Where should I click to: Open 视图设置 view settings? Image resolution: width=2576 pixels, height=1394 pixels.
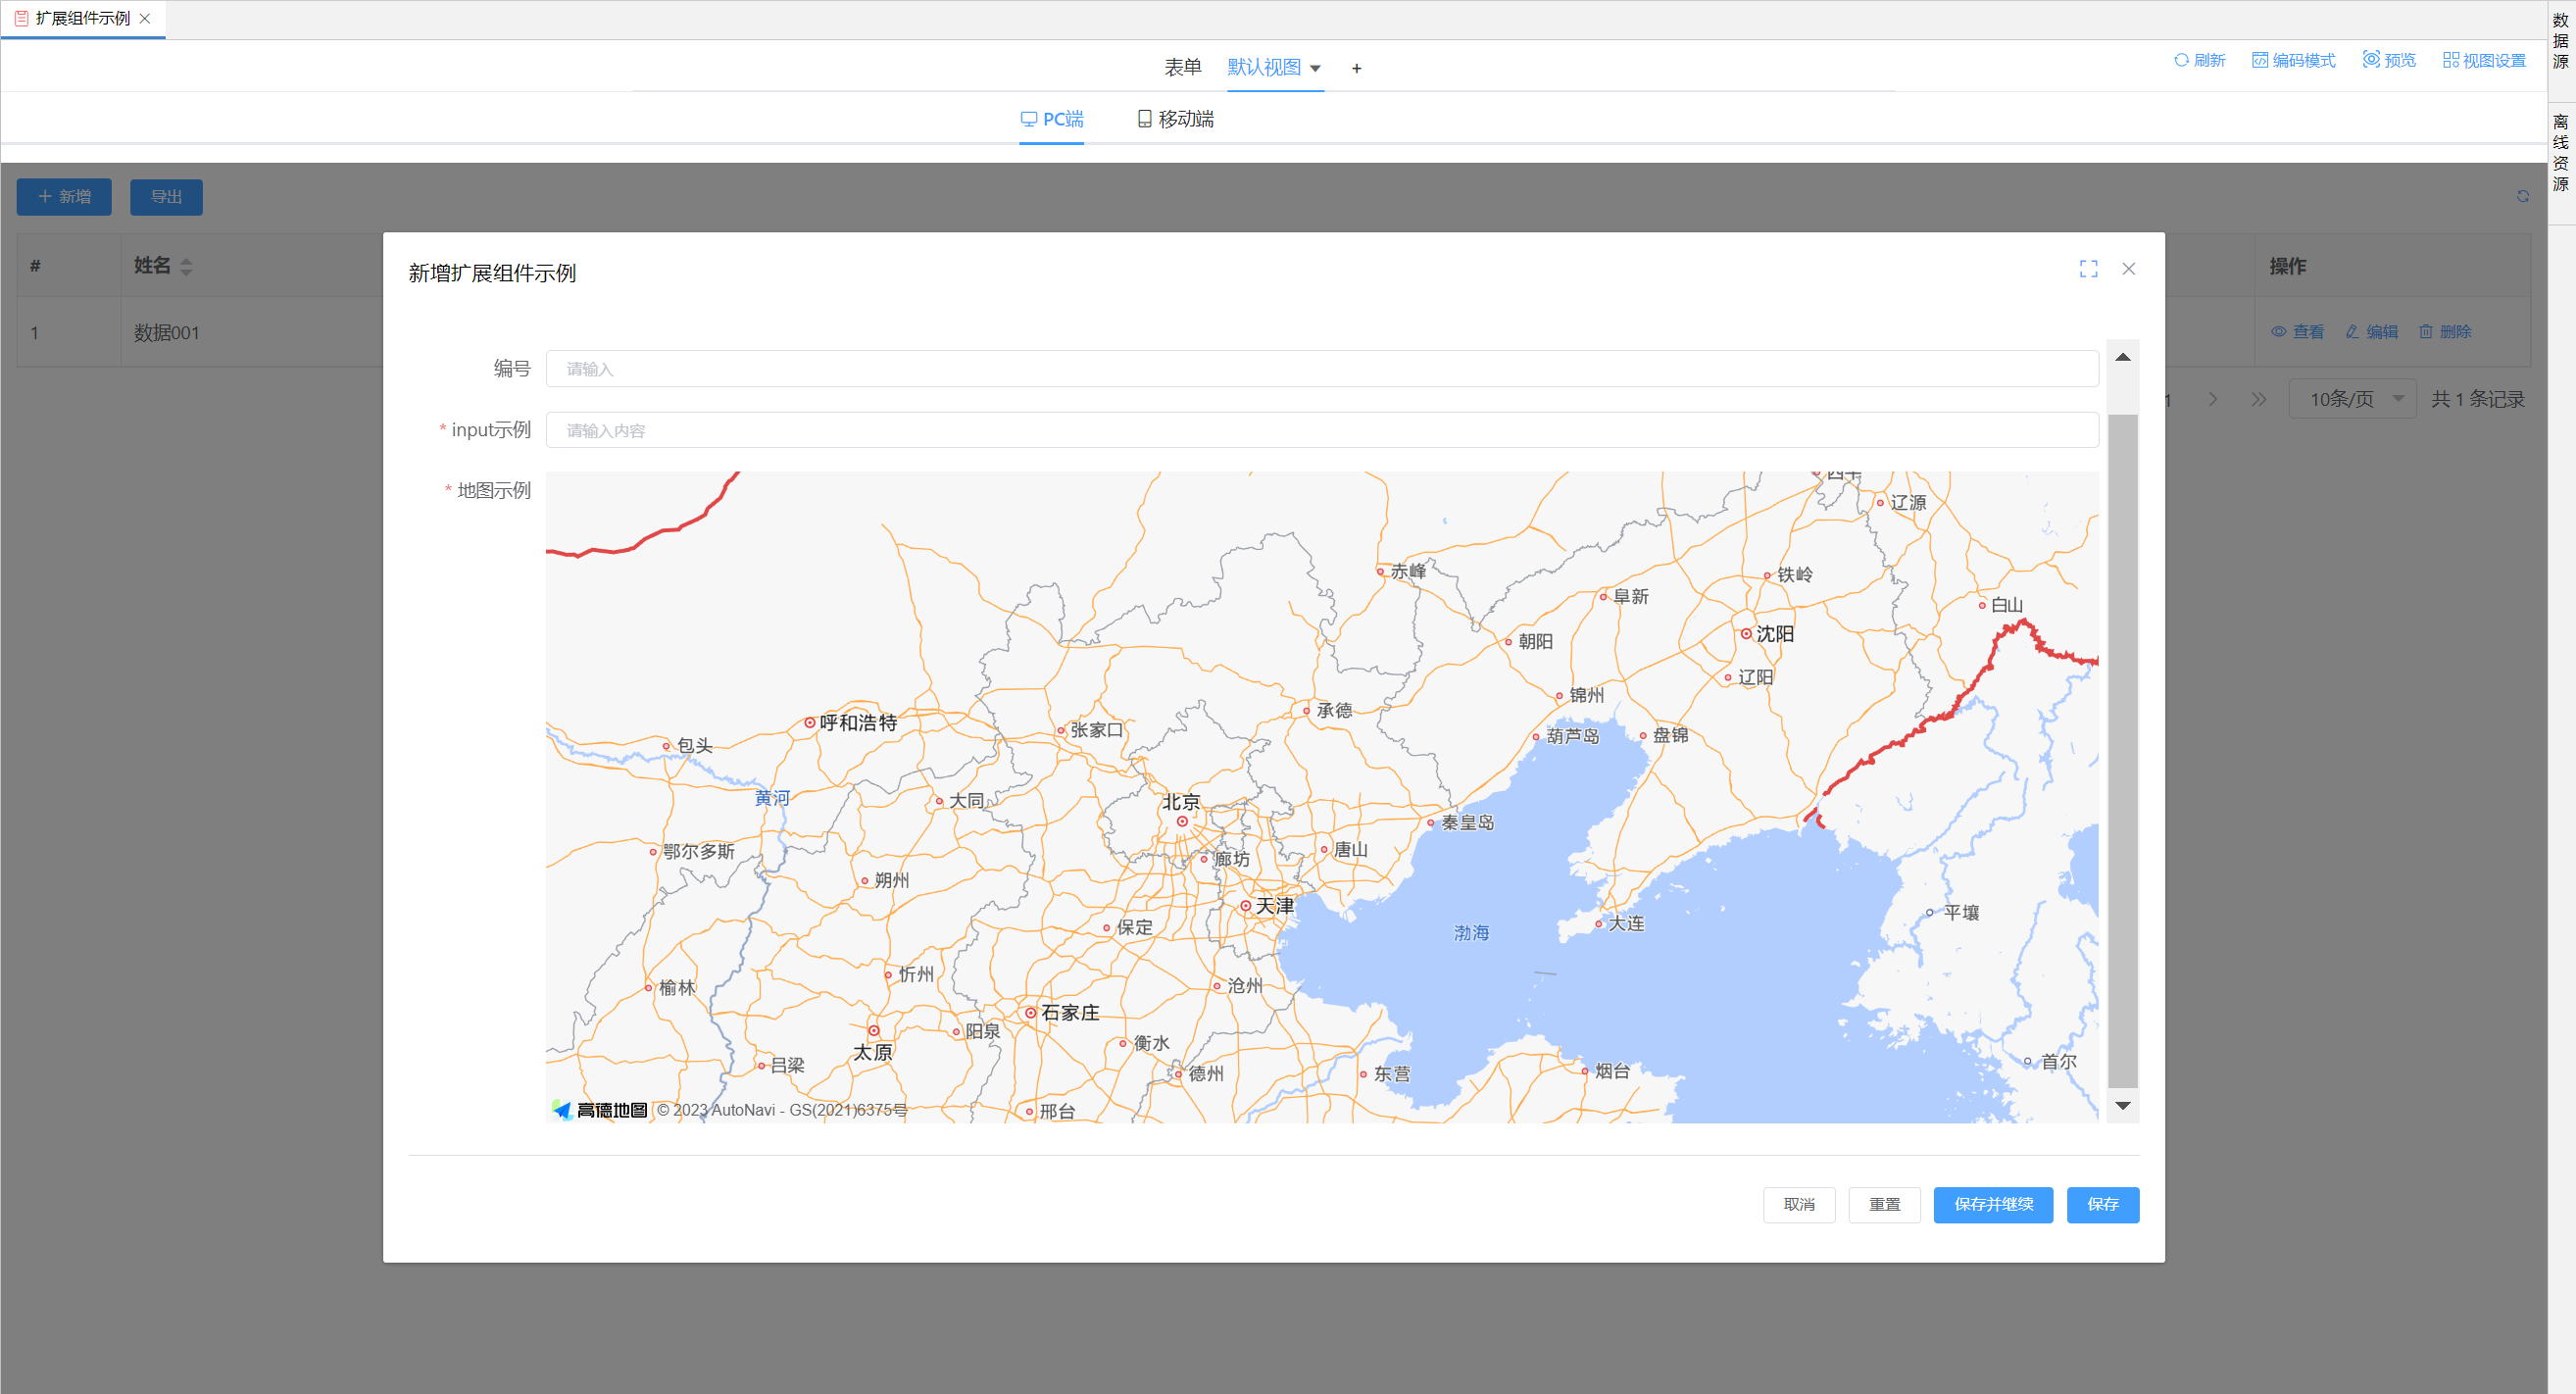click(x=2484, y=60)
